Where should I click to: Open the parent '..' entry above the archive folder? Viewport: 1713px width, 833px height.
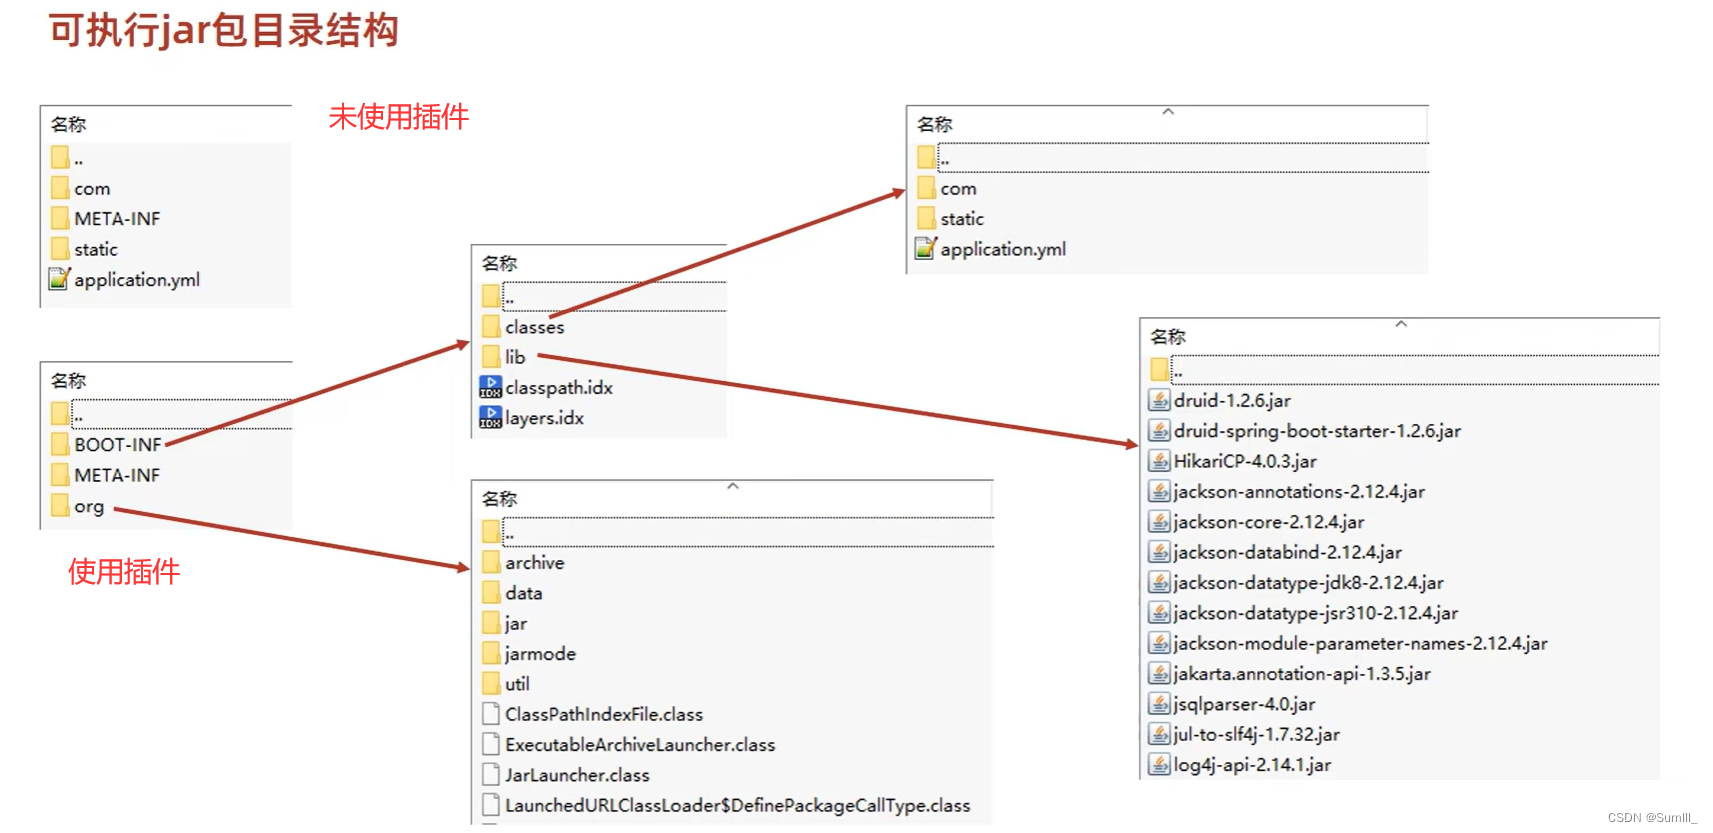click(737, 532)
